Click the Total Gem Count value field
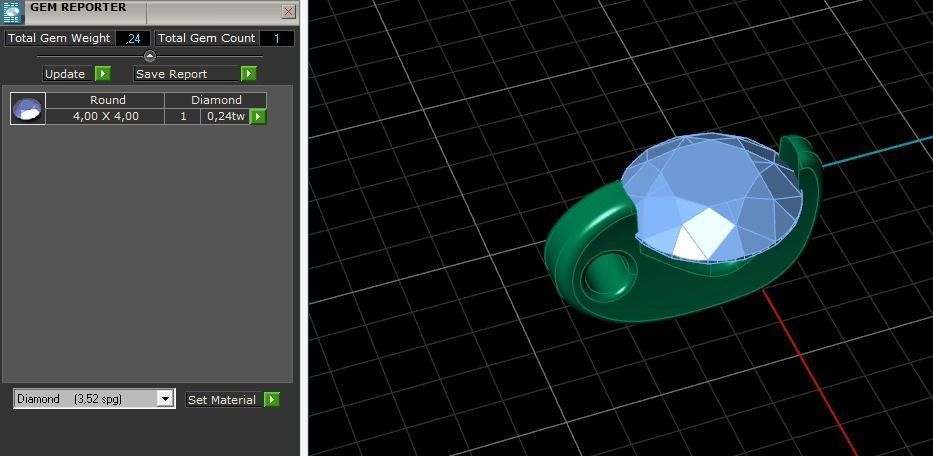Viewport: 933px width, 456px height. [x=277, y=38]
